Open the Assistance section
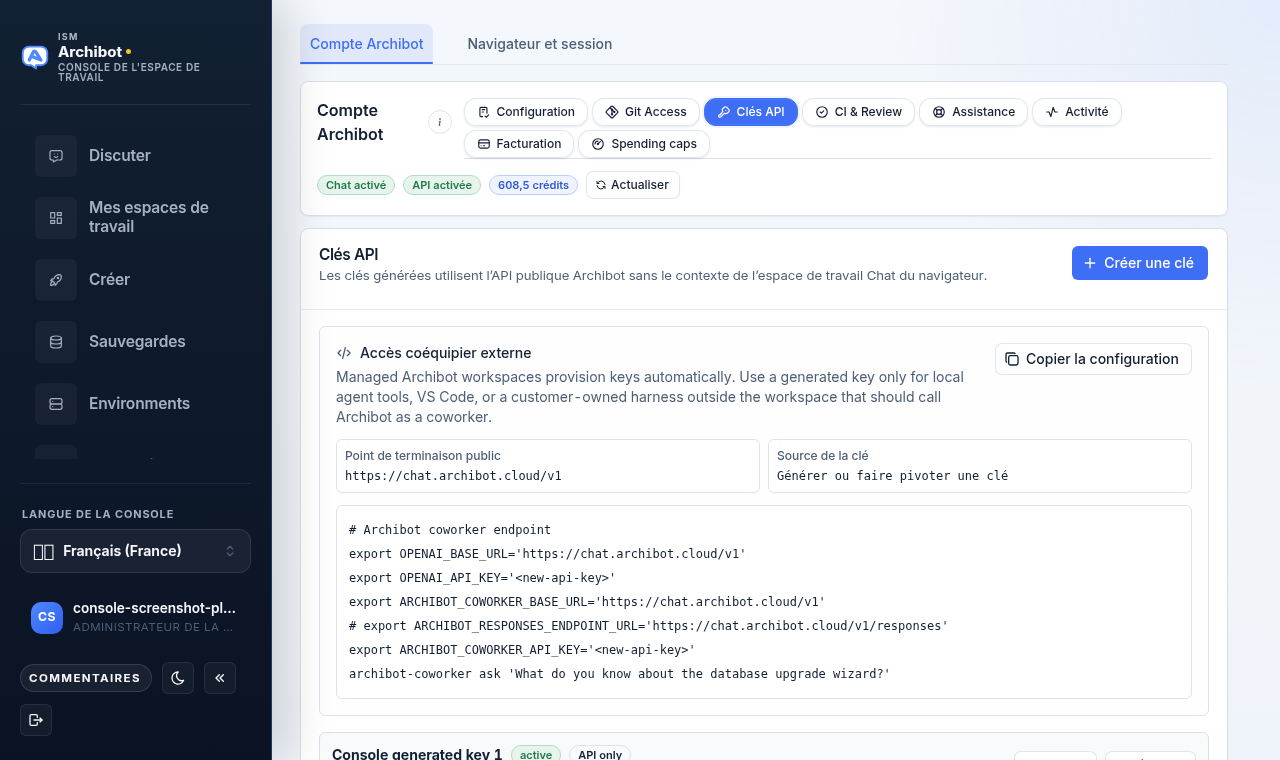The width and height of the screenshot is (1280, 760). click(x=974, y=112)
